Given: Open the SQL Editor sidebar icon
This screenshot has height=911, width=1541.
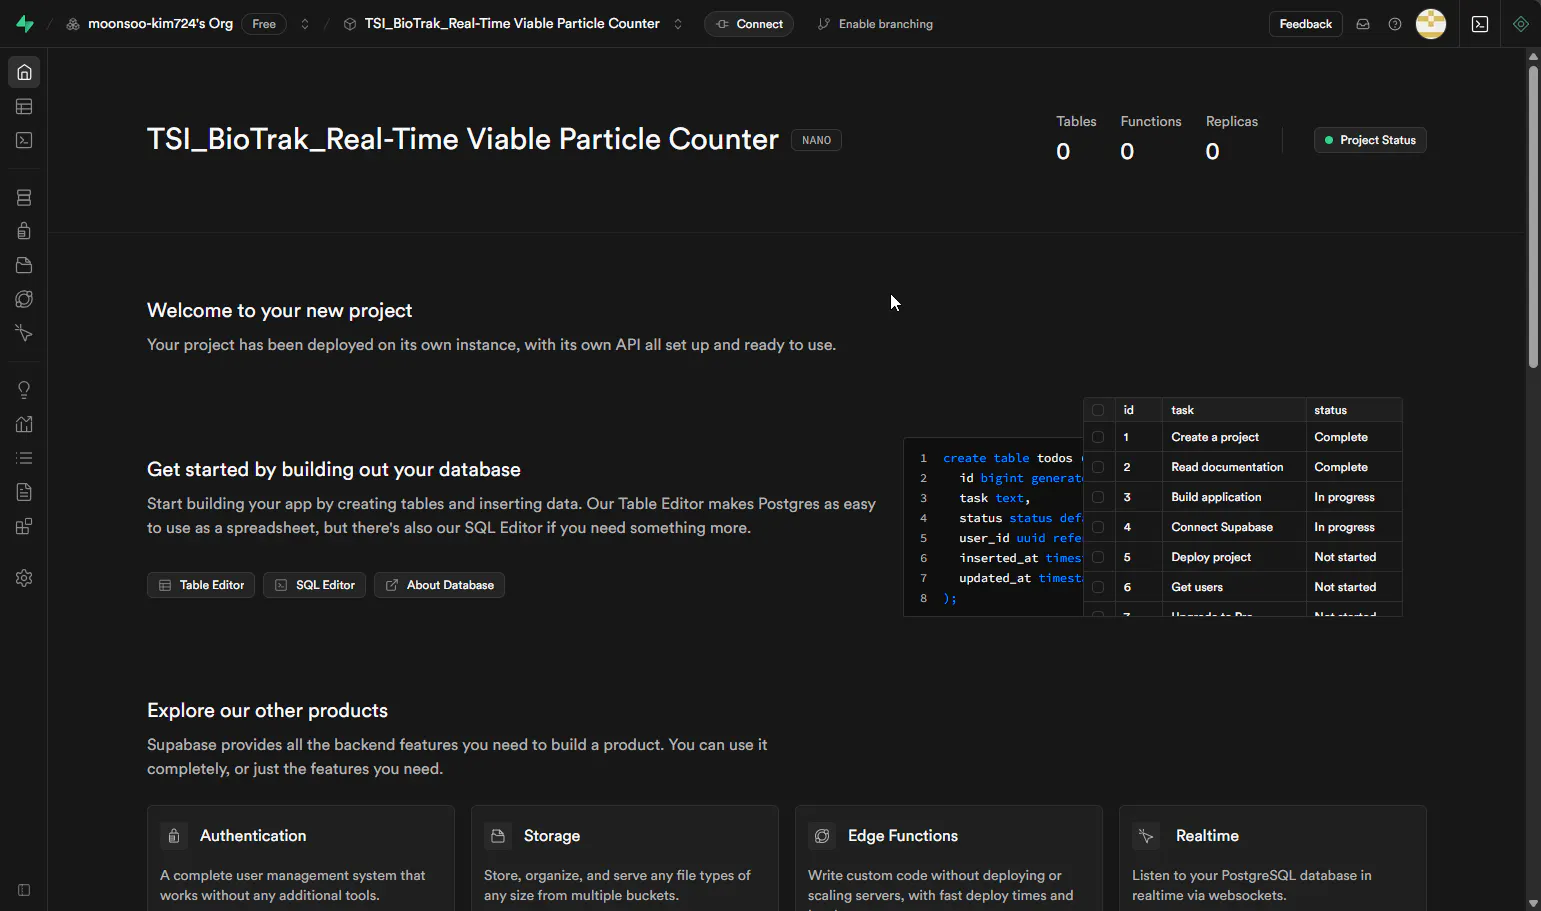Looking at the screenshot, I should click(24, 140).
